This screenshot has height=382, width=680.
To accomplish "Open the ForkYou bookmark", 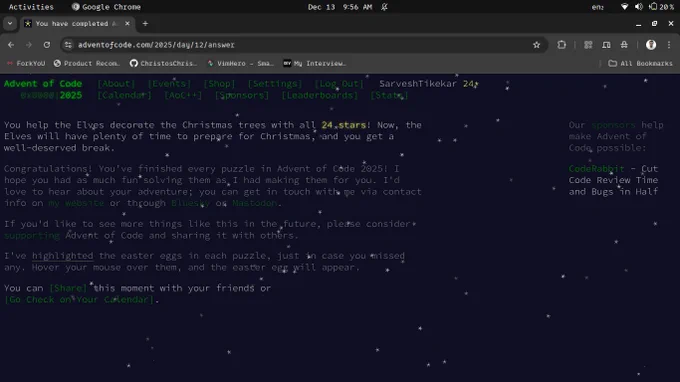I will tap(26, 63).
